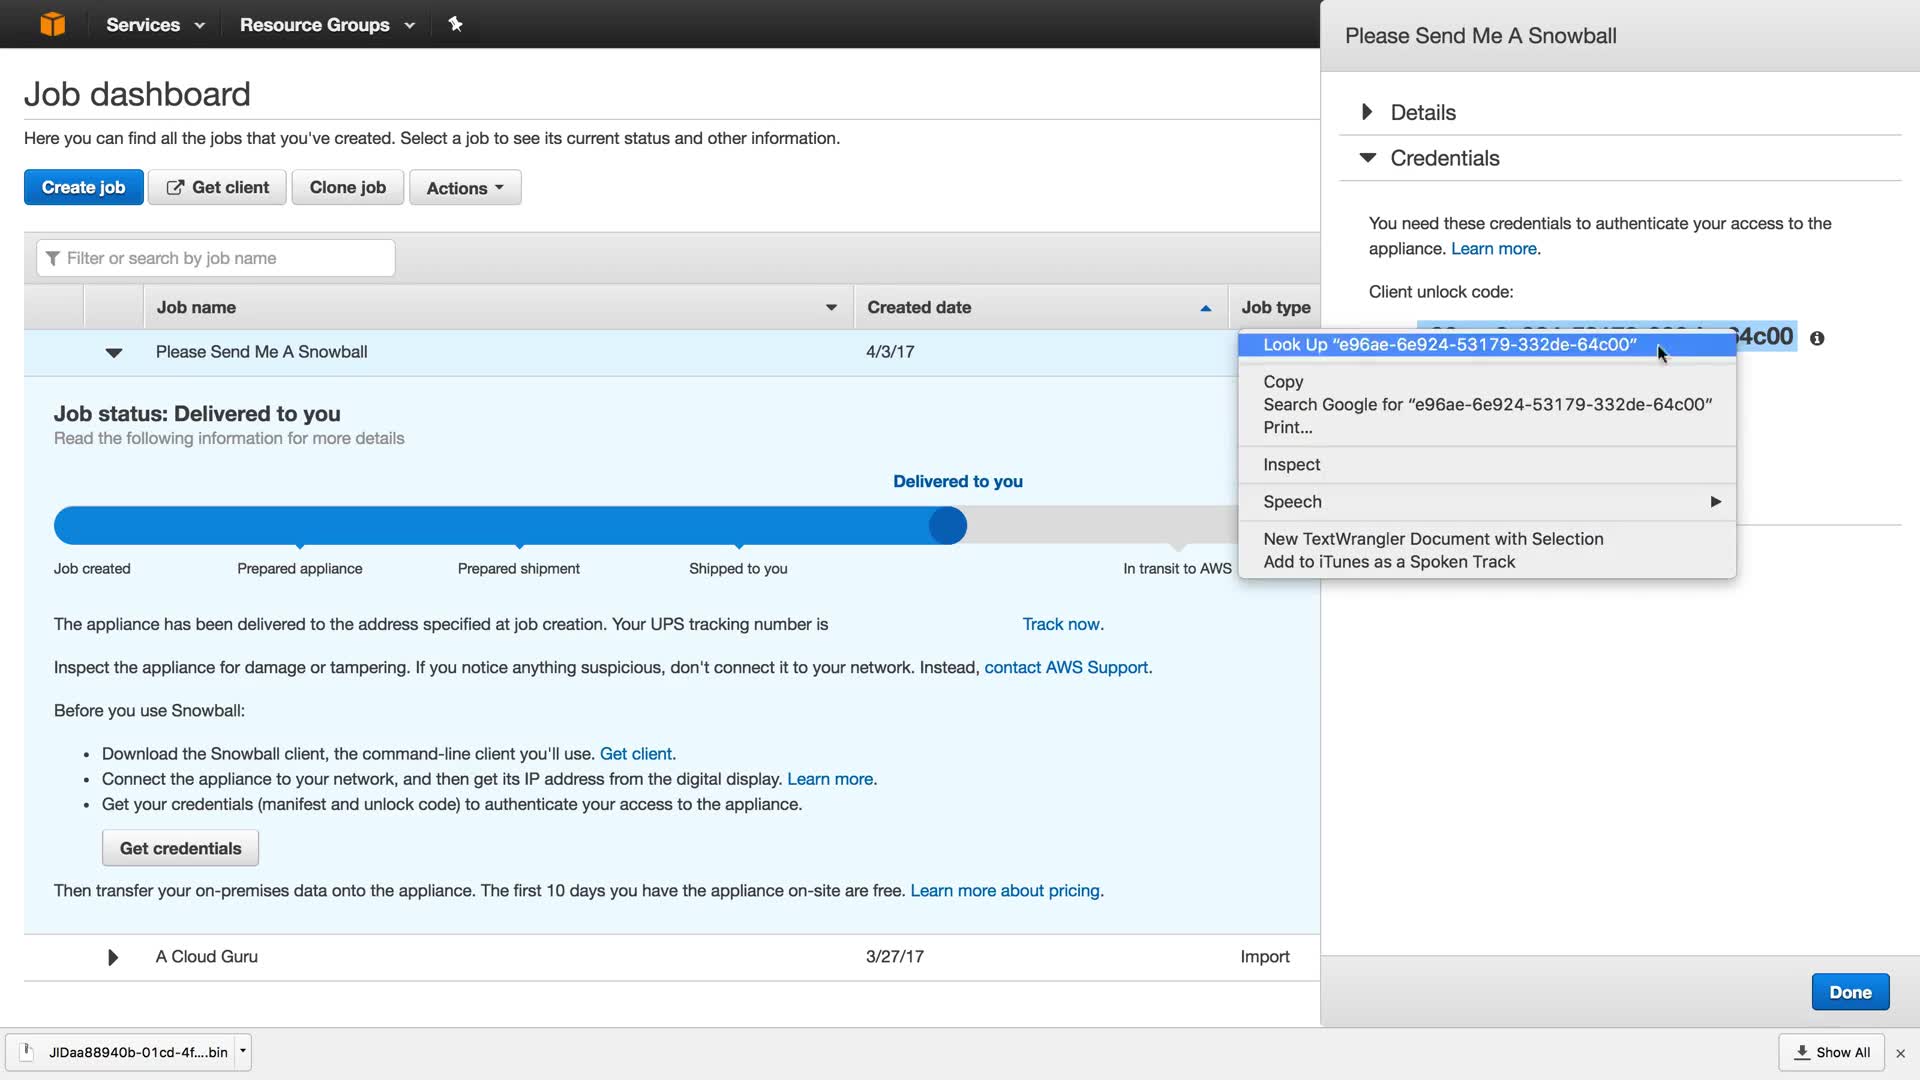Screen dimensions: 1920x1080
Task: Close the downloads bar with X icon
Action: [x=1900, y=1053]
